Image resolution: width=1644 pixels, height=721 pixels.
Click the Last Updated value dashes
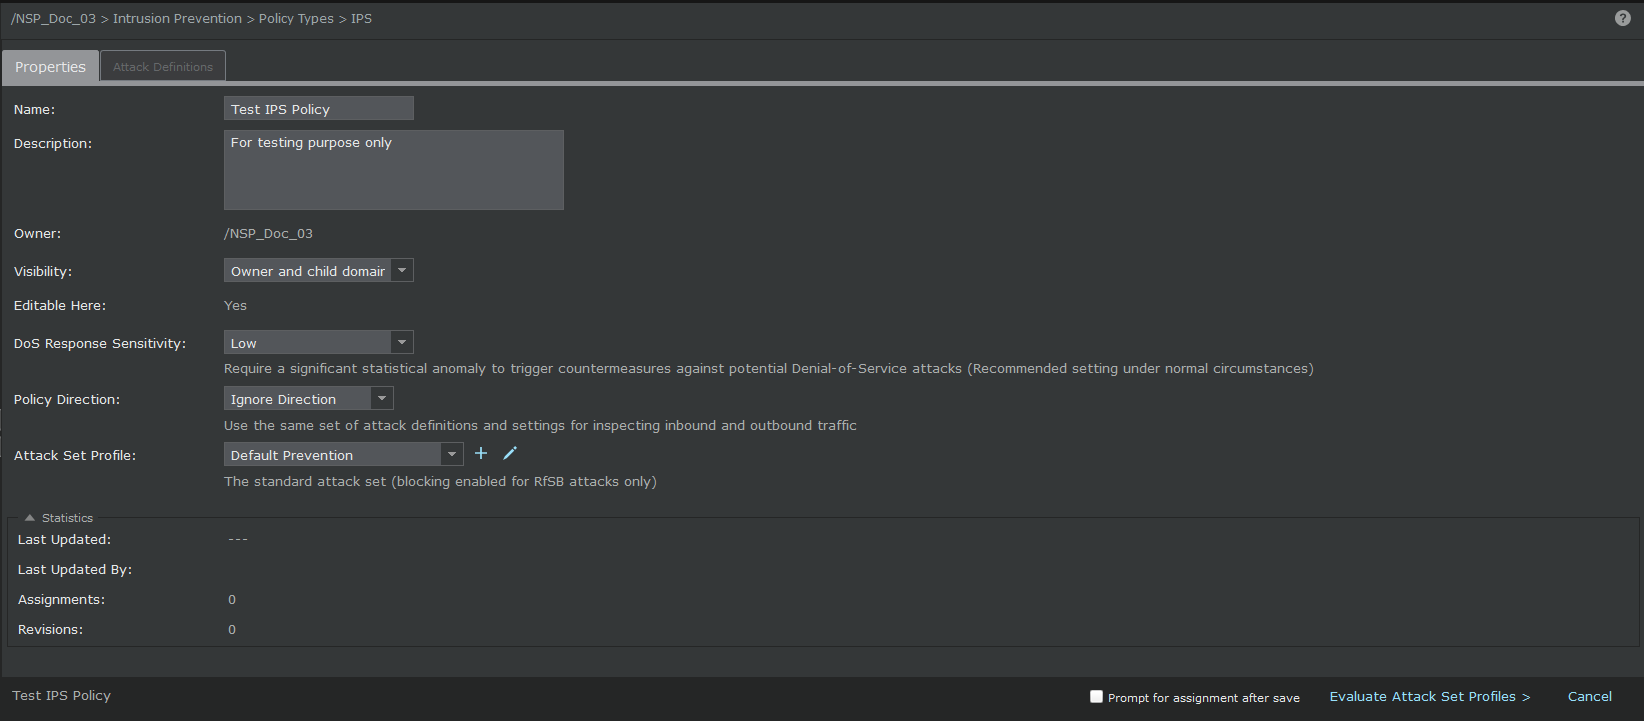pos(238,539)
